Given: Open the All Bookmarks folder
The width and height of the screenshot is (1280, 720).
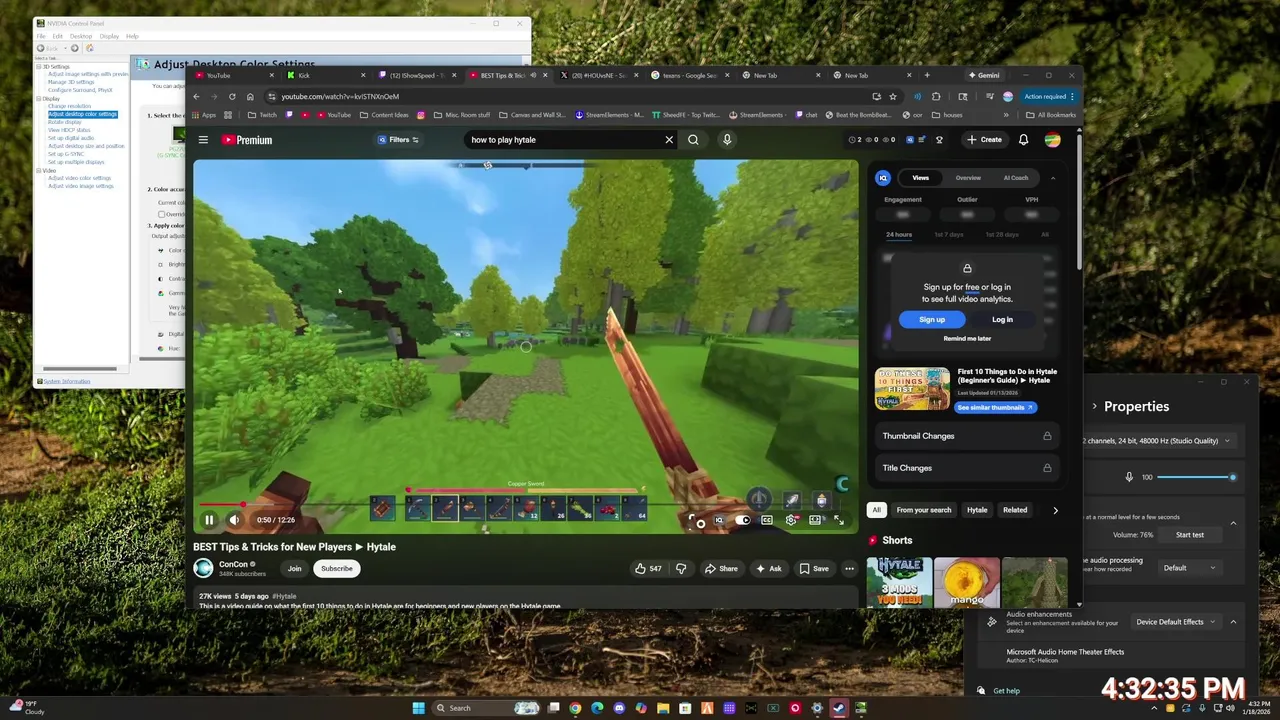Looking at the screenshot, I should point(1051,115).
